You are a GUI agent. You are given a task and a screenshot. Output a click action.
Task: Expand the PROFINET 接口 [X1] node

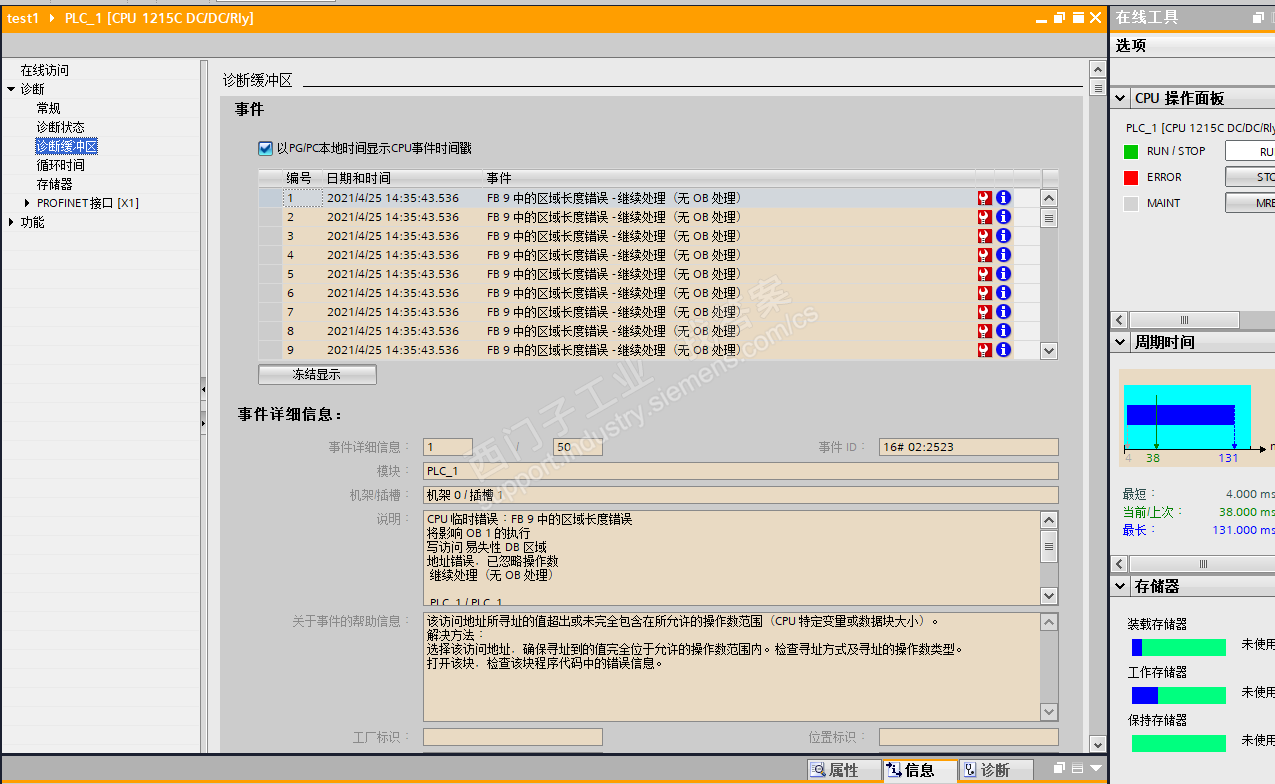point(27,203)
